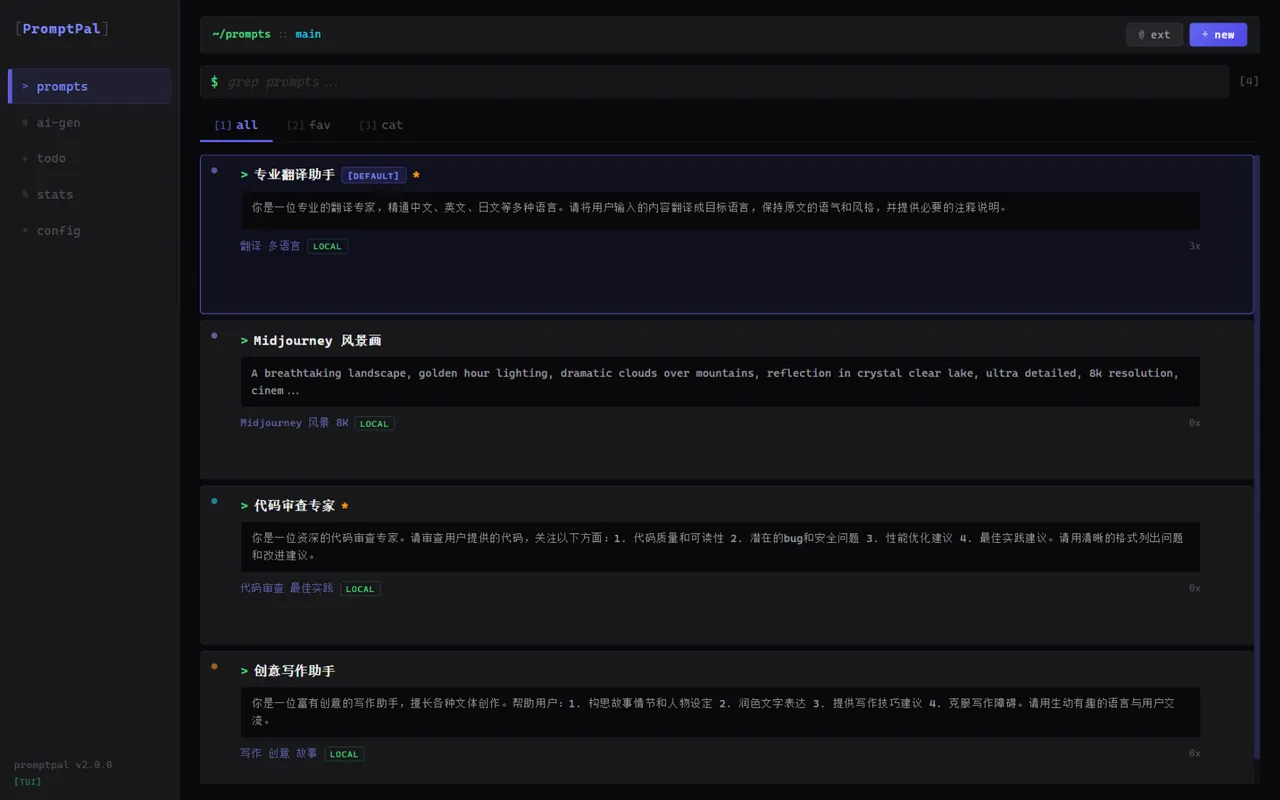Click the 3x usage count on 专业翻译助手
The height and width of the screenshot is (800, 1280).
1194,246
